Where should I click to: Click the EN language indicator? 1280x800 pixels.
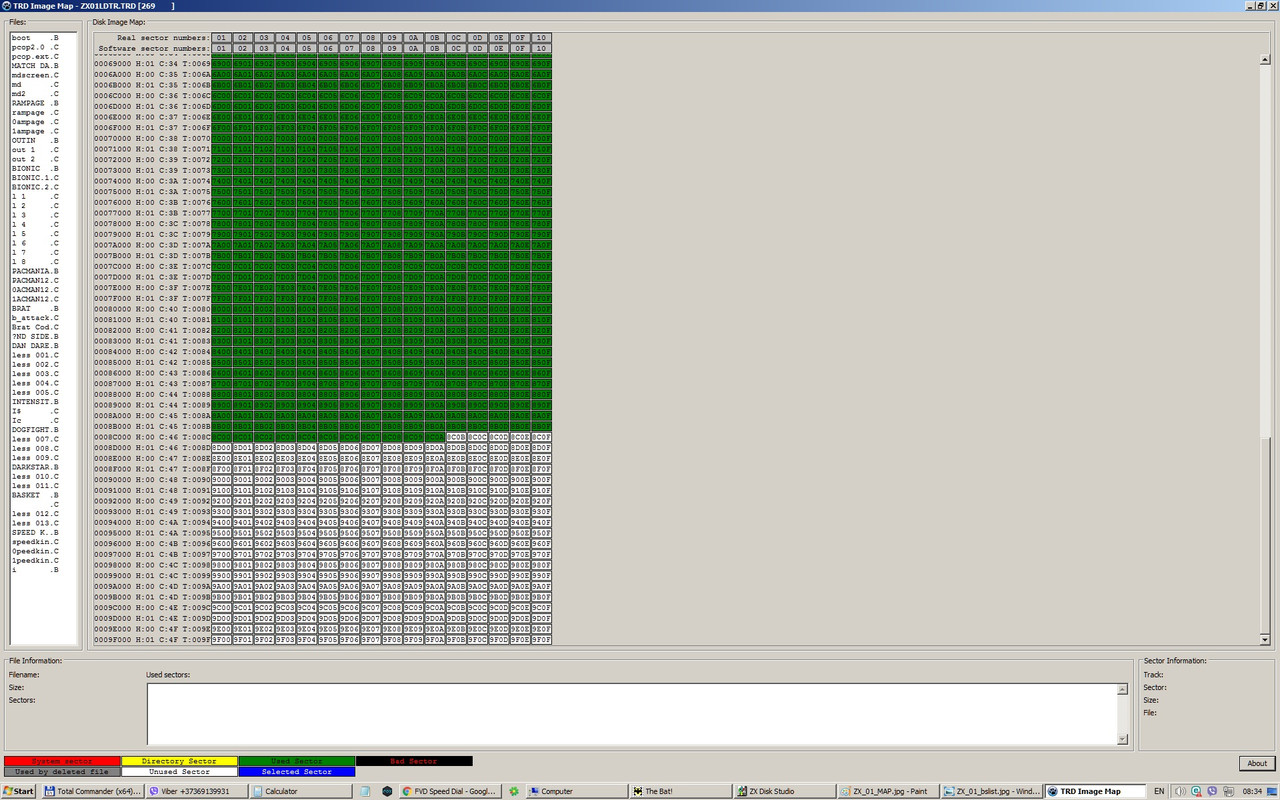(x=1160, y=789)
